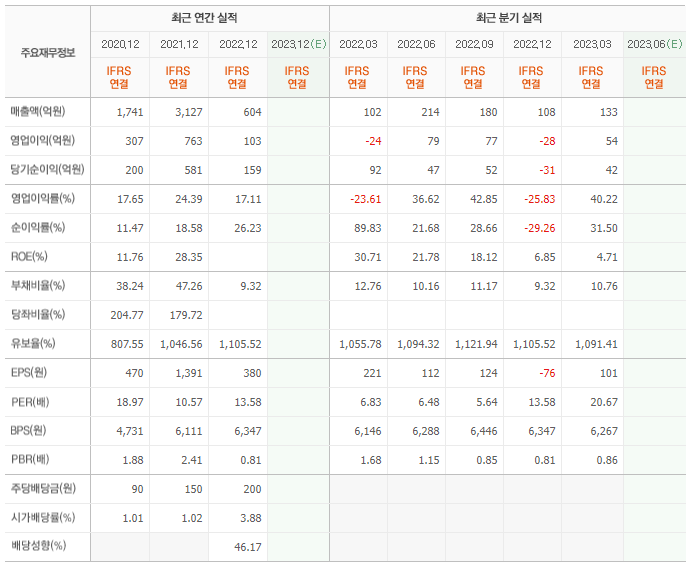Click the 주당배당금(원) row label
Screen dimensions: 693x565
tap(43, 489)
